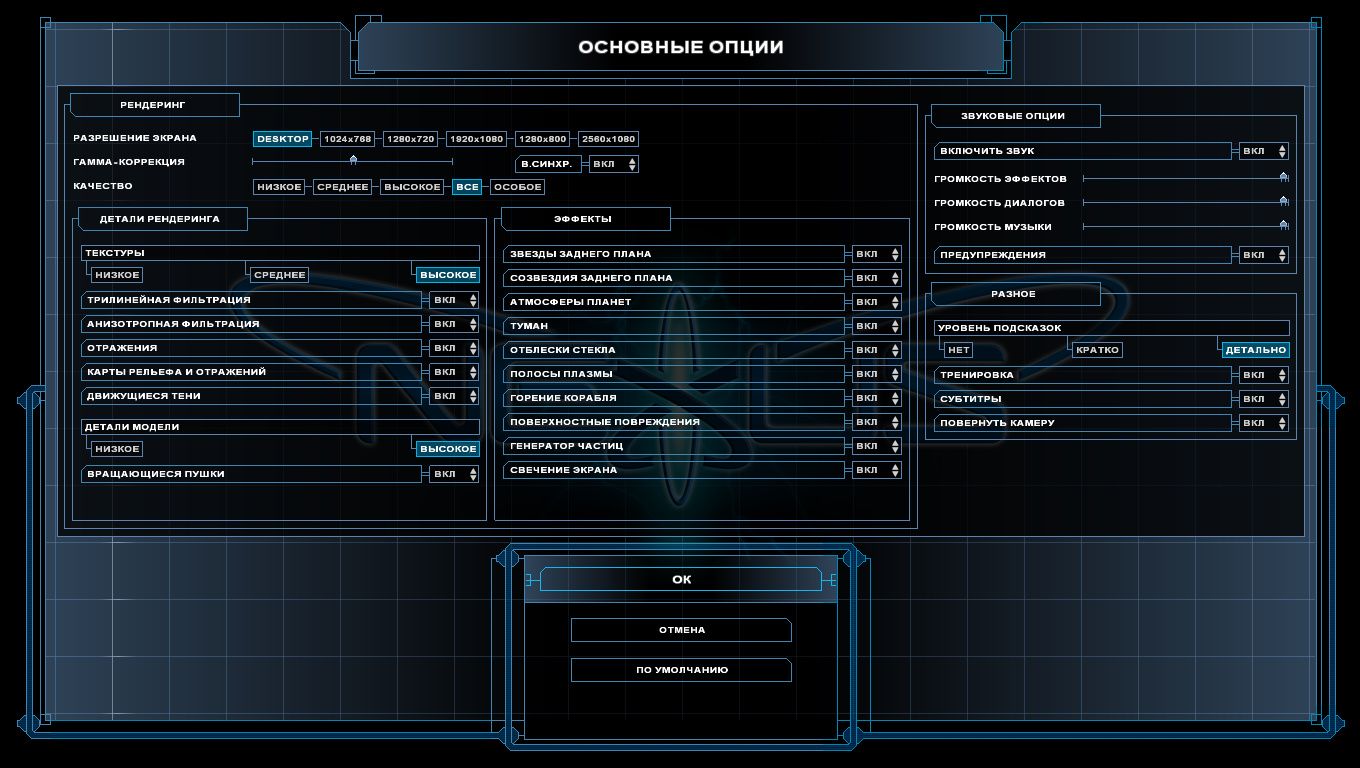
Task: Pick the 1280x800 resolution option
Action: click(543, 139)
